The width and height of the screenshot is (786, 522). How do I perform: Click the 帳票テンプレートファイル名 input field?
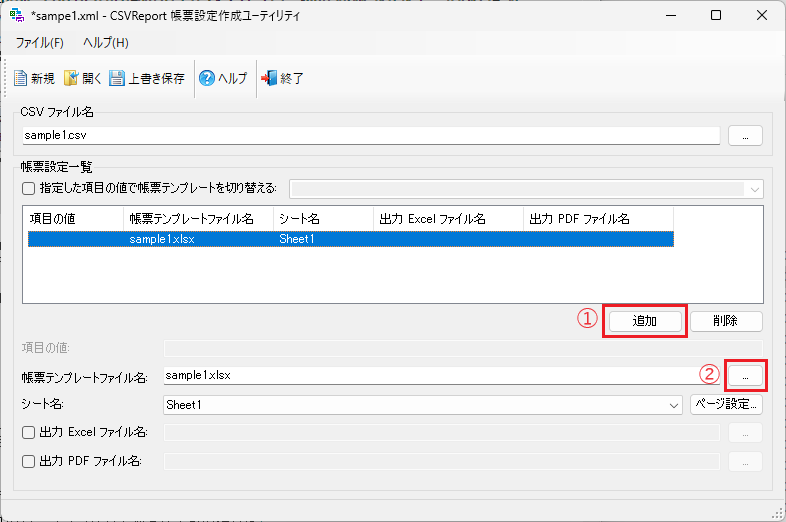441,376
